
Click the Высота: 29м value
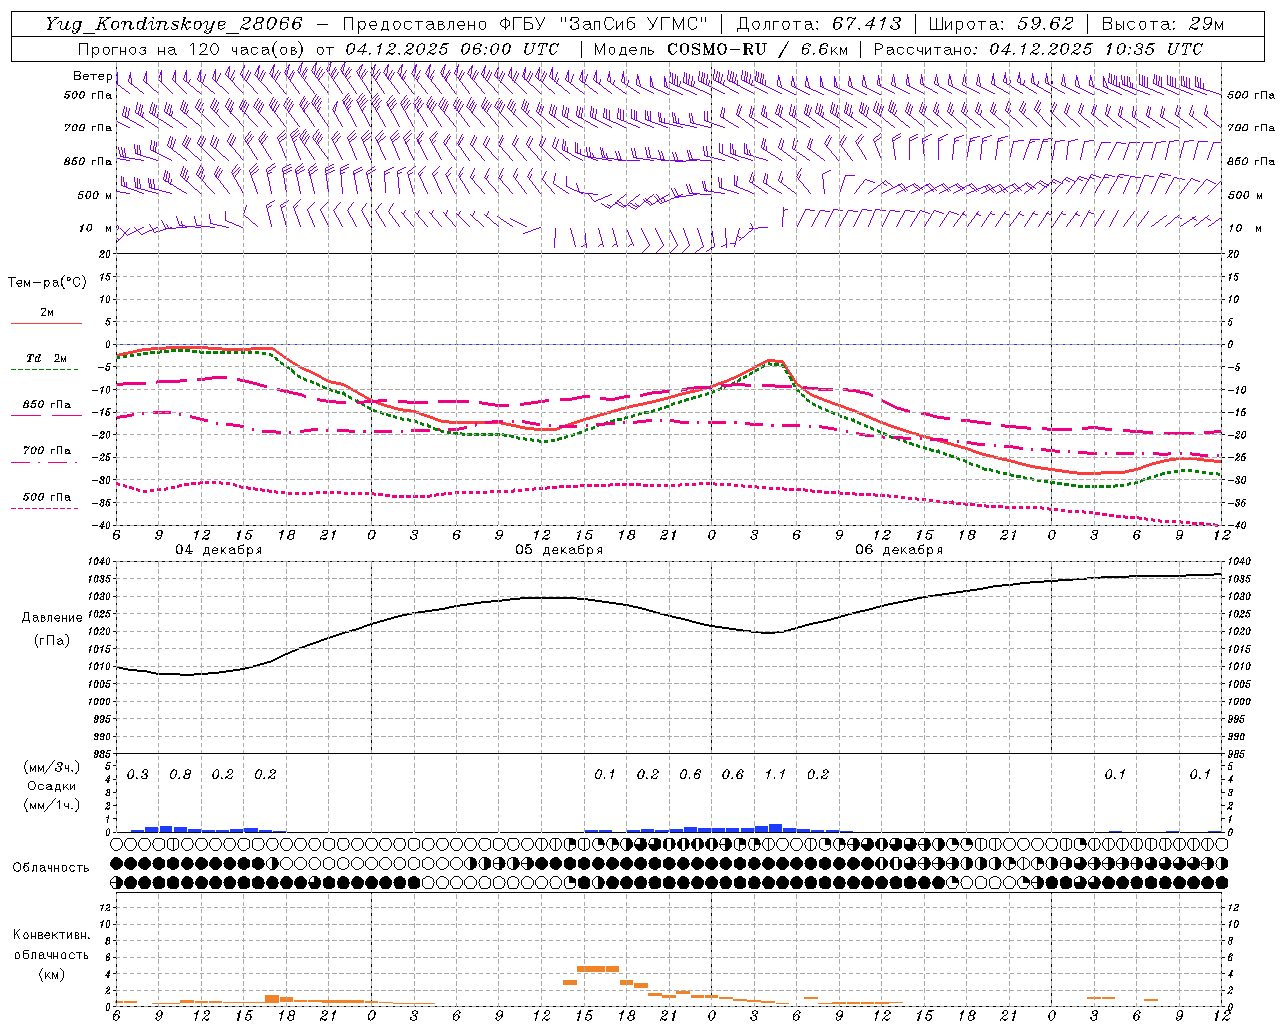coord(1164,24)
